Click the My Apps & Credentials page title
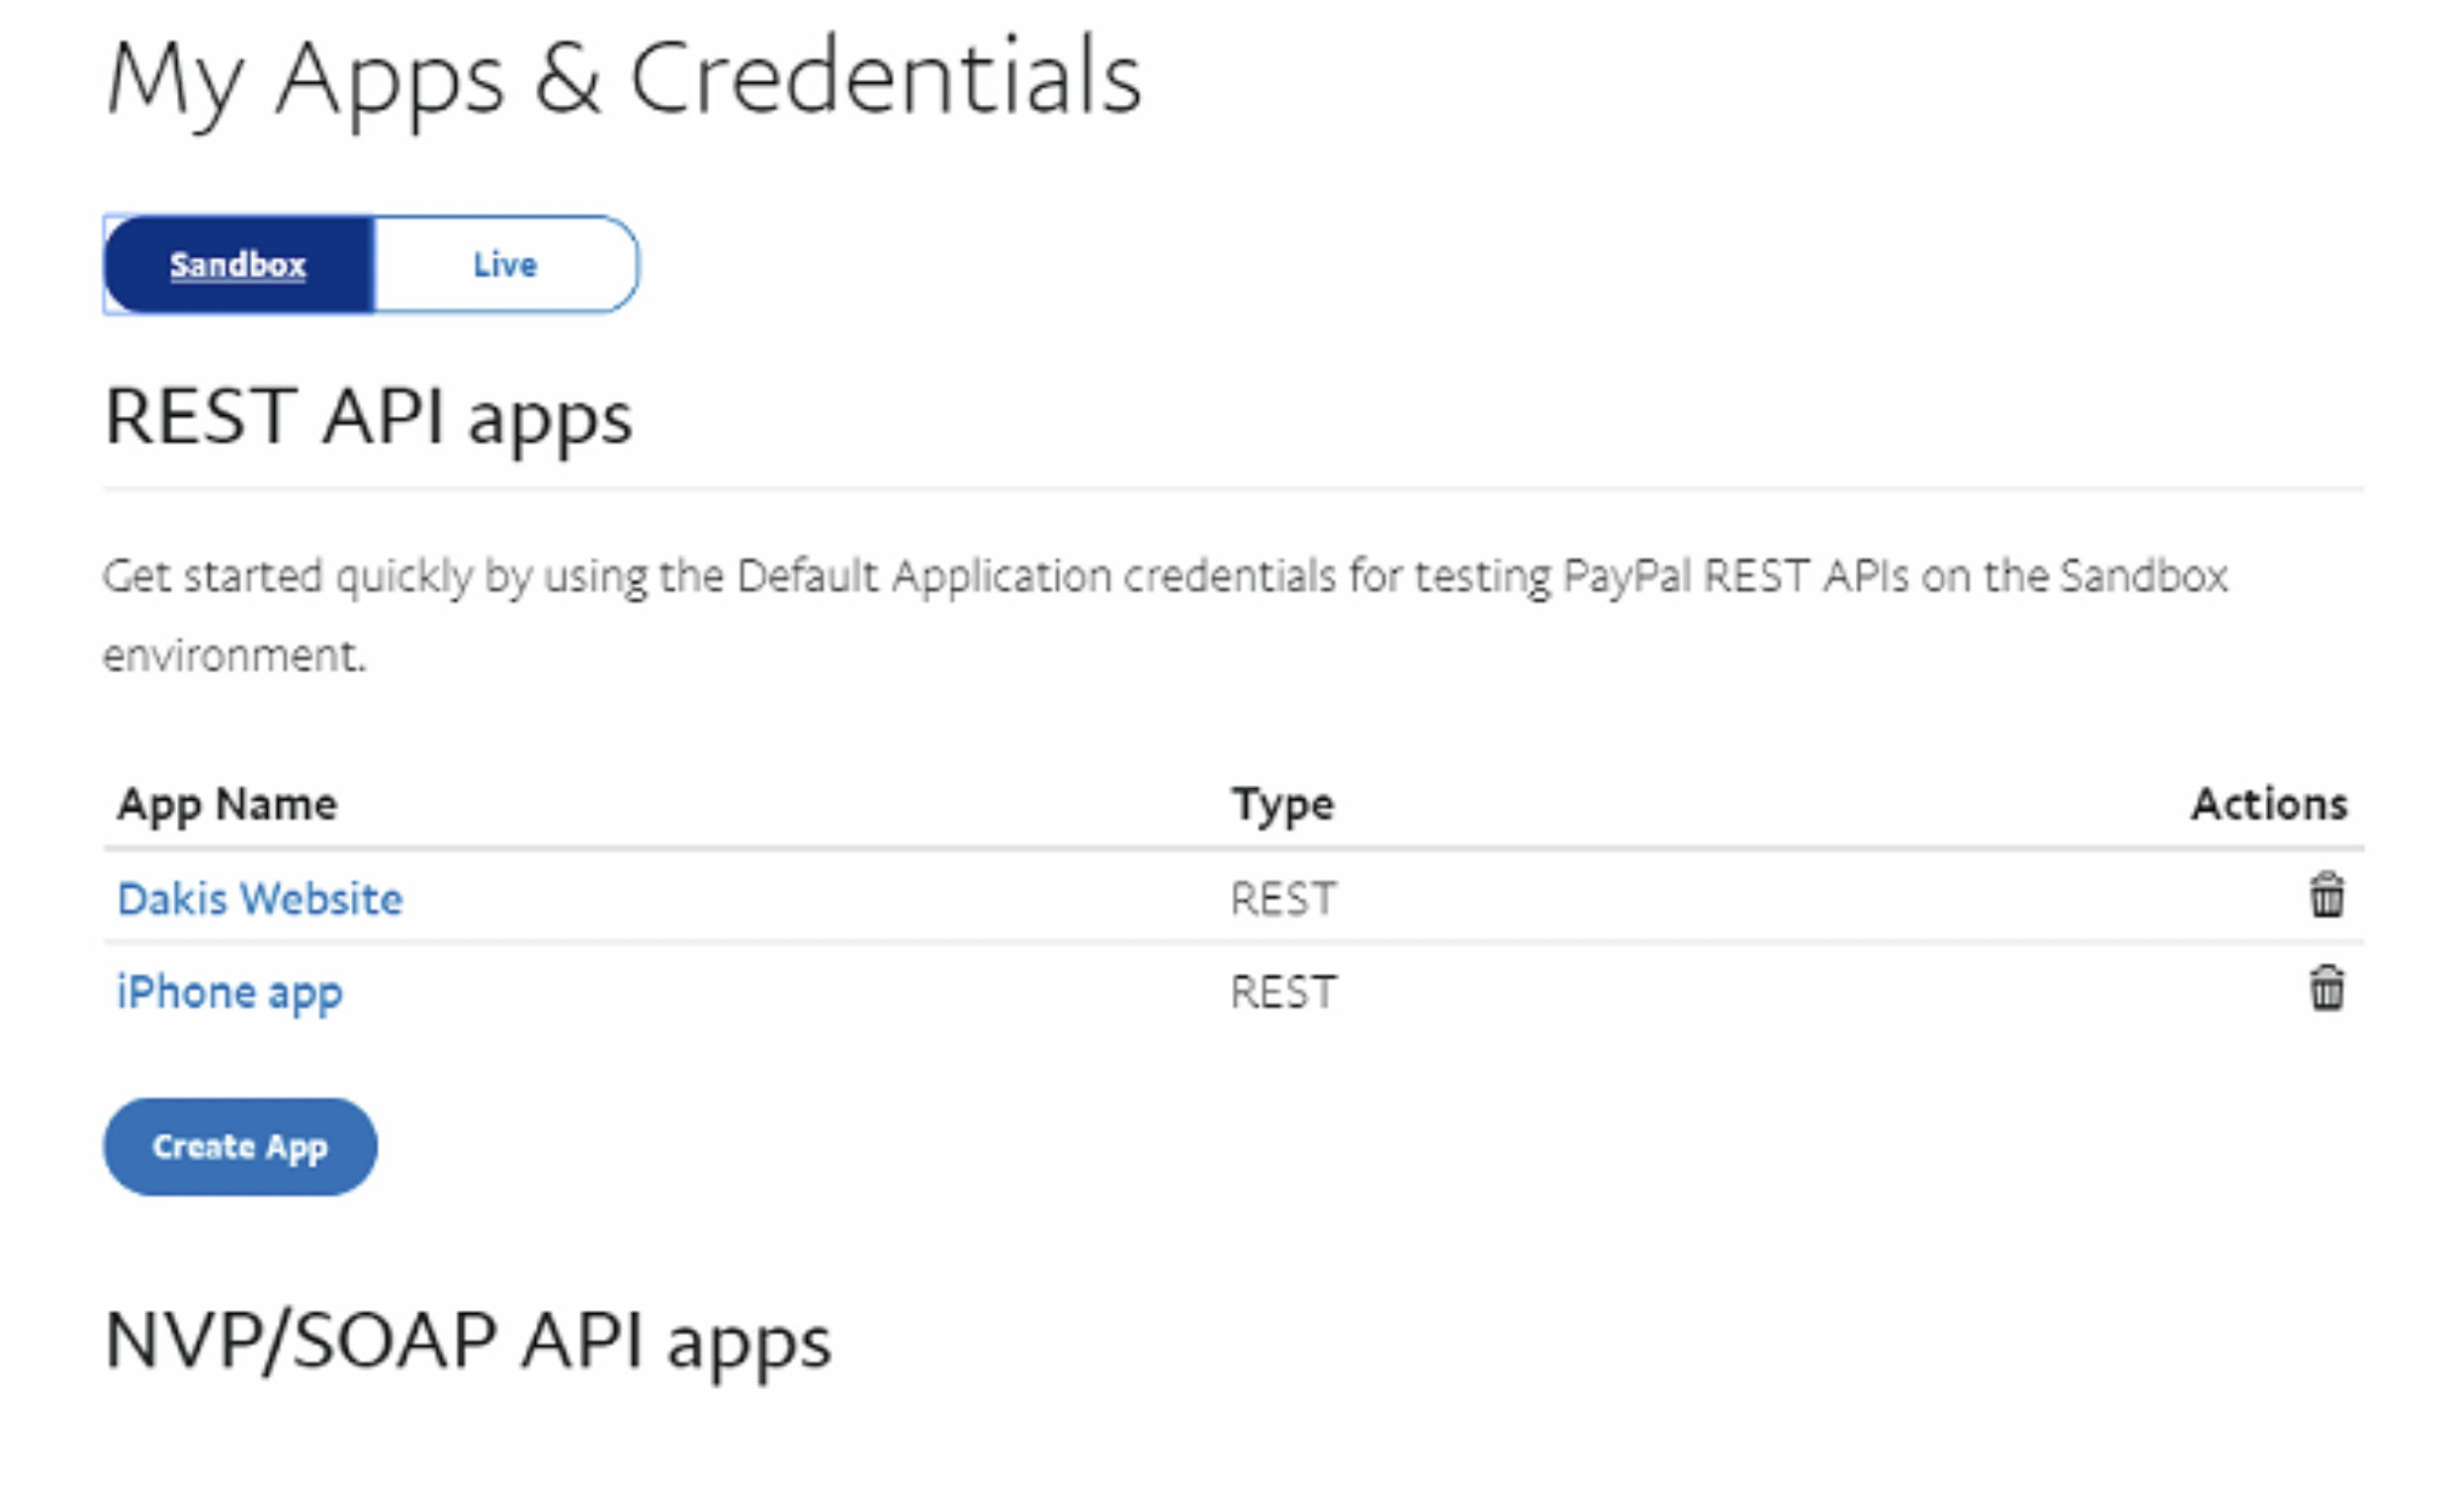 click(623, 80)
